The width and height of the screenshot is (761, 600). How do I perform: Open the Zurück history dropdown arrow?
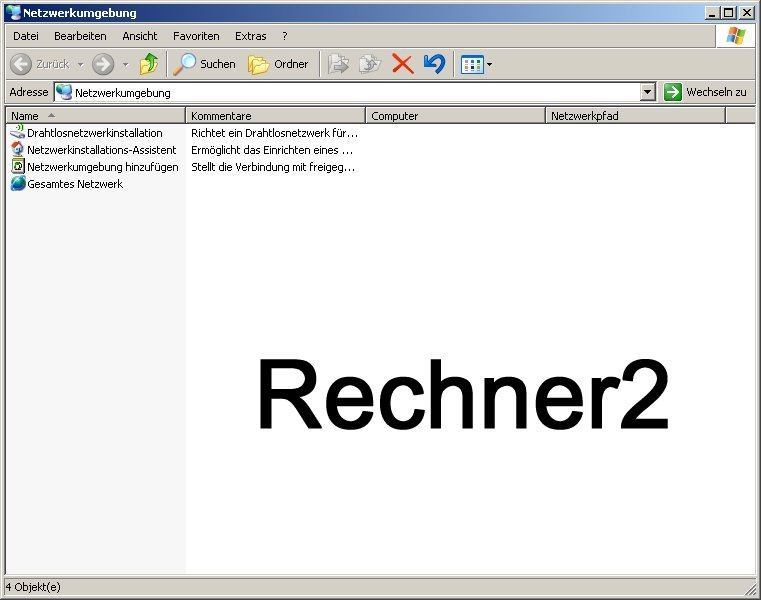click(x=81, y=64)
